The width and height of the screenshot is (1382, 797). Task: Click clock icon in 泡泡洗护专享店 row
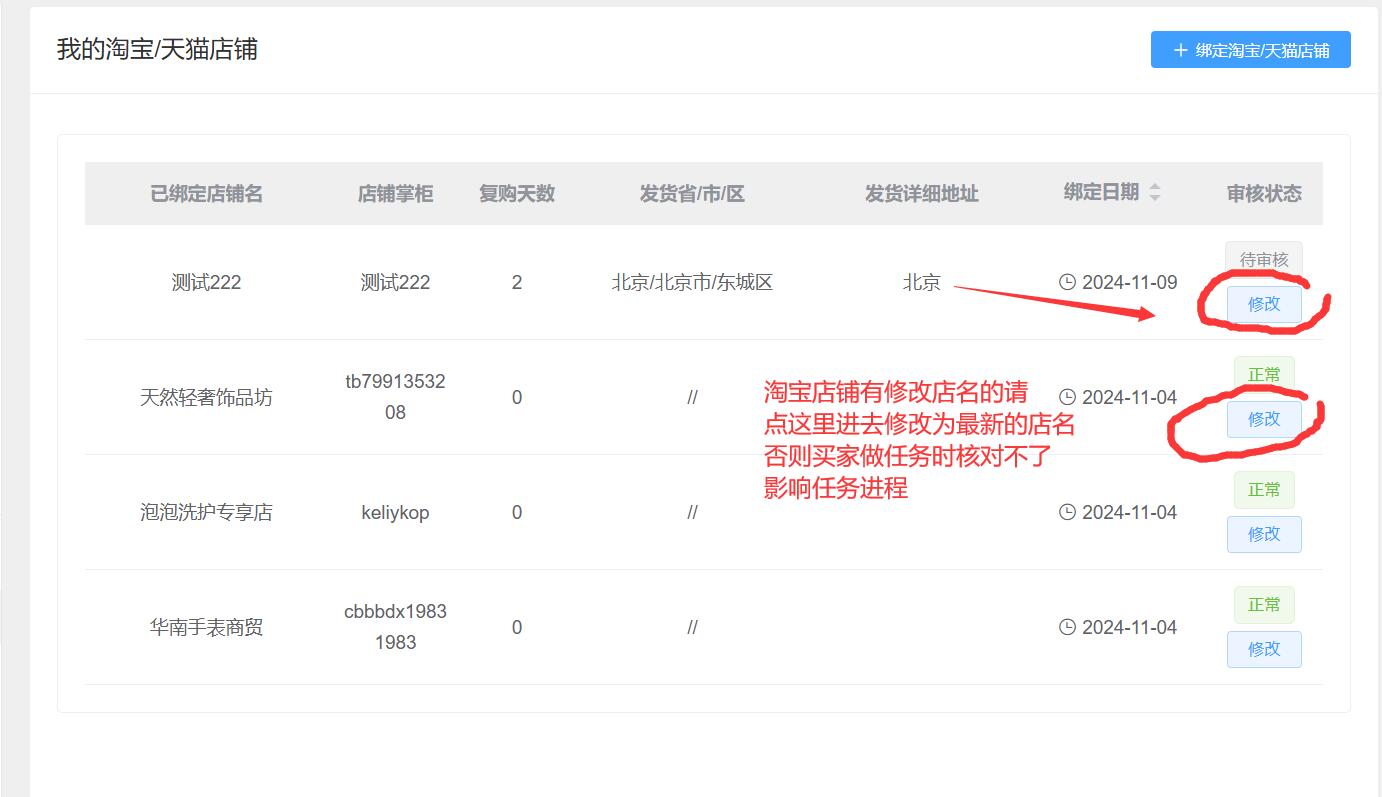[1067, 512]
